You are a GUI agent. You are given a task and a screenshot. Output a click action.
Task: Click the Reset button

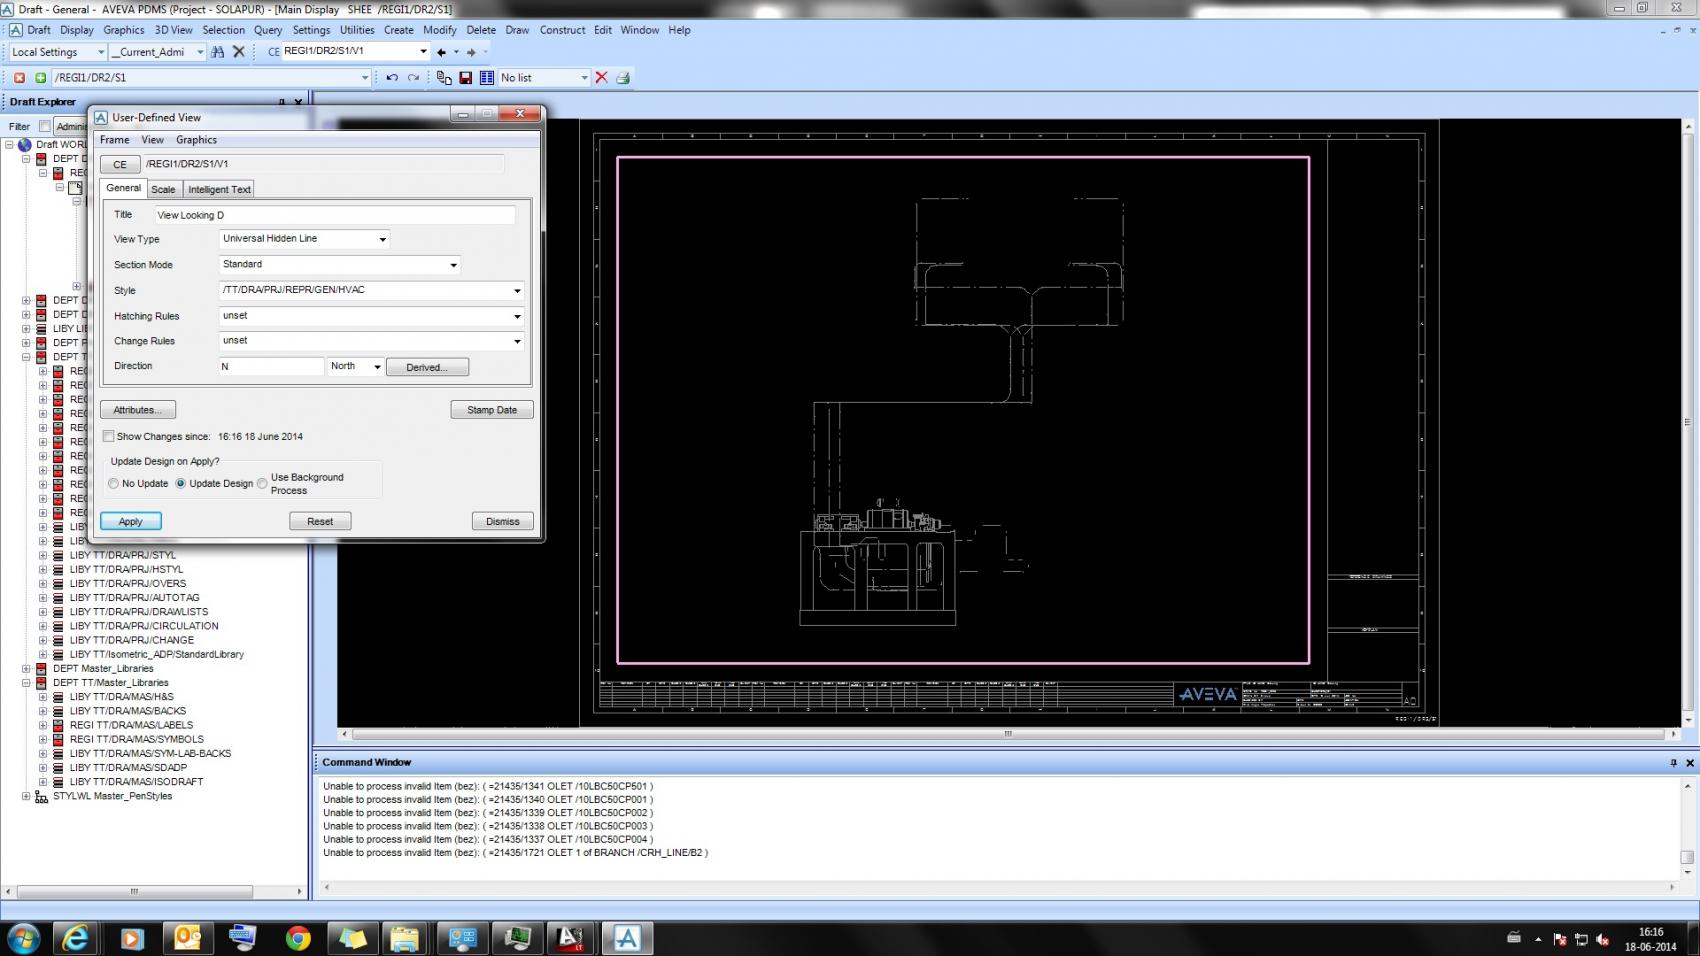pos(320,521)
